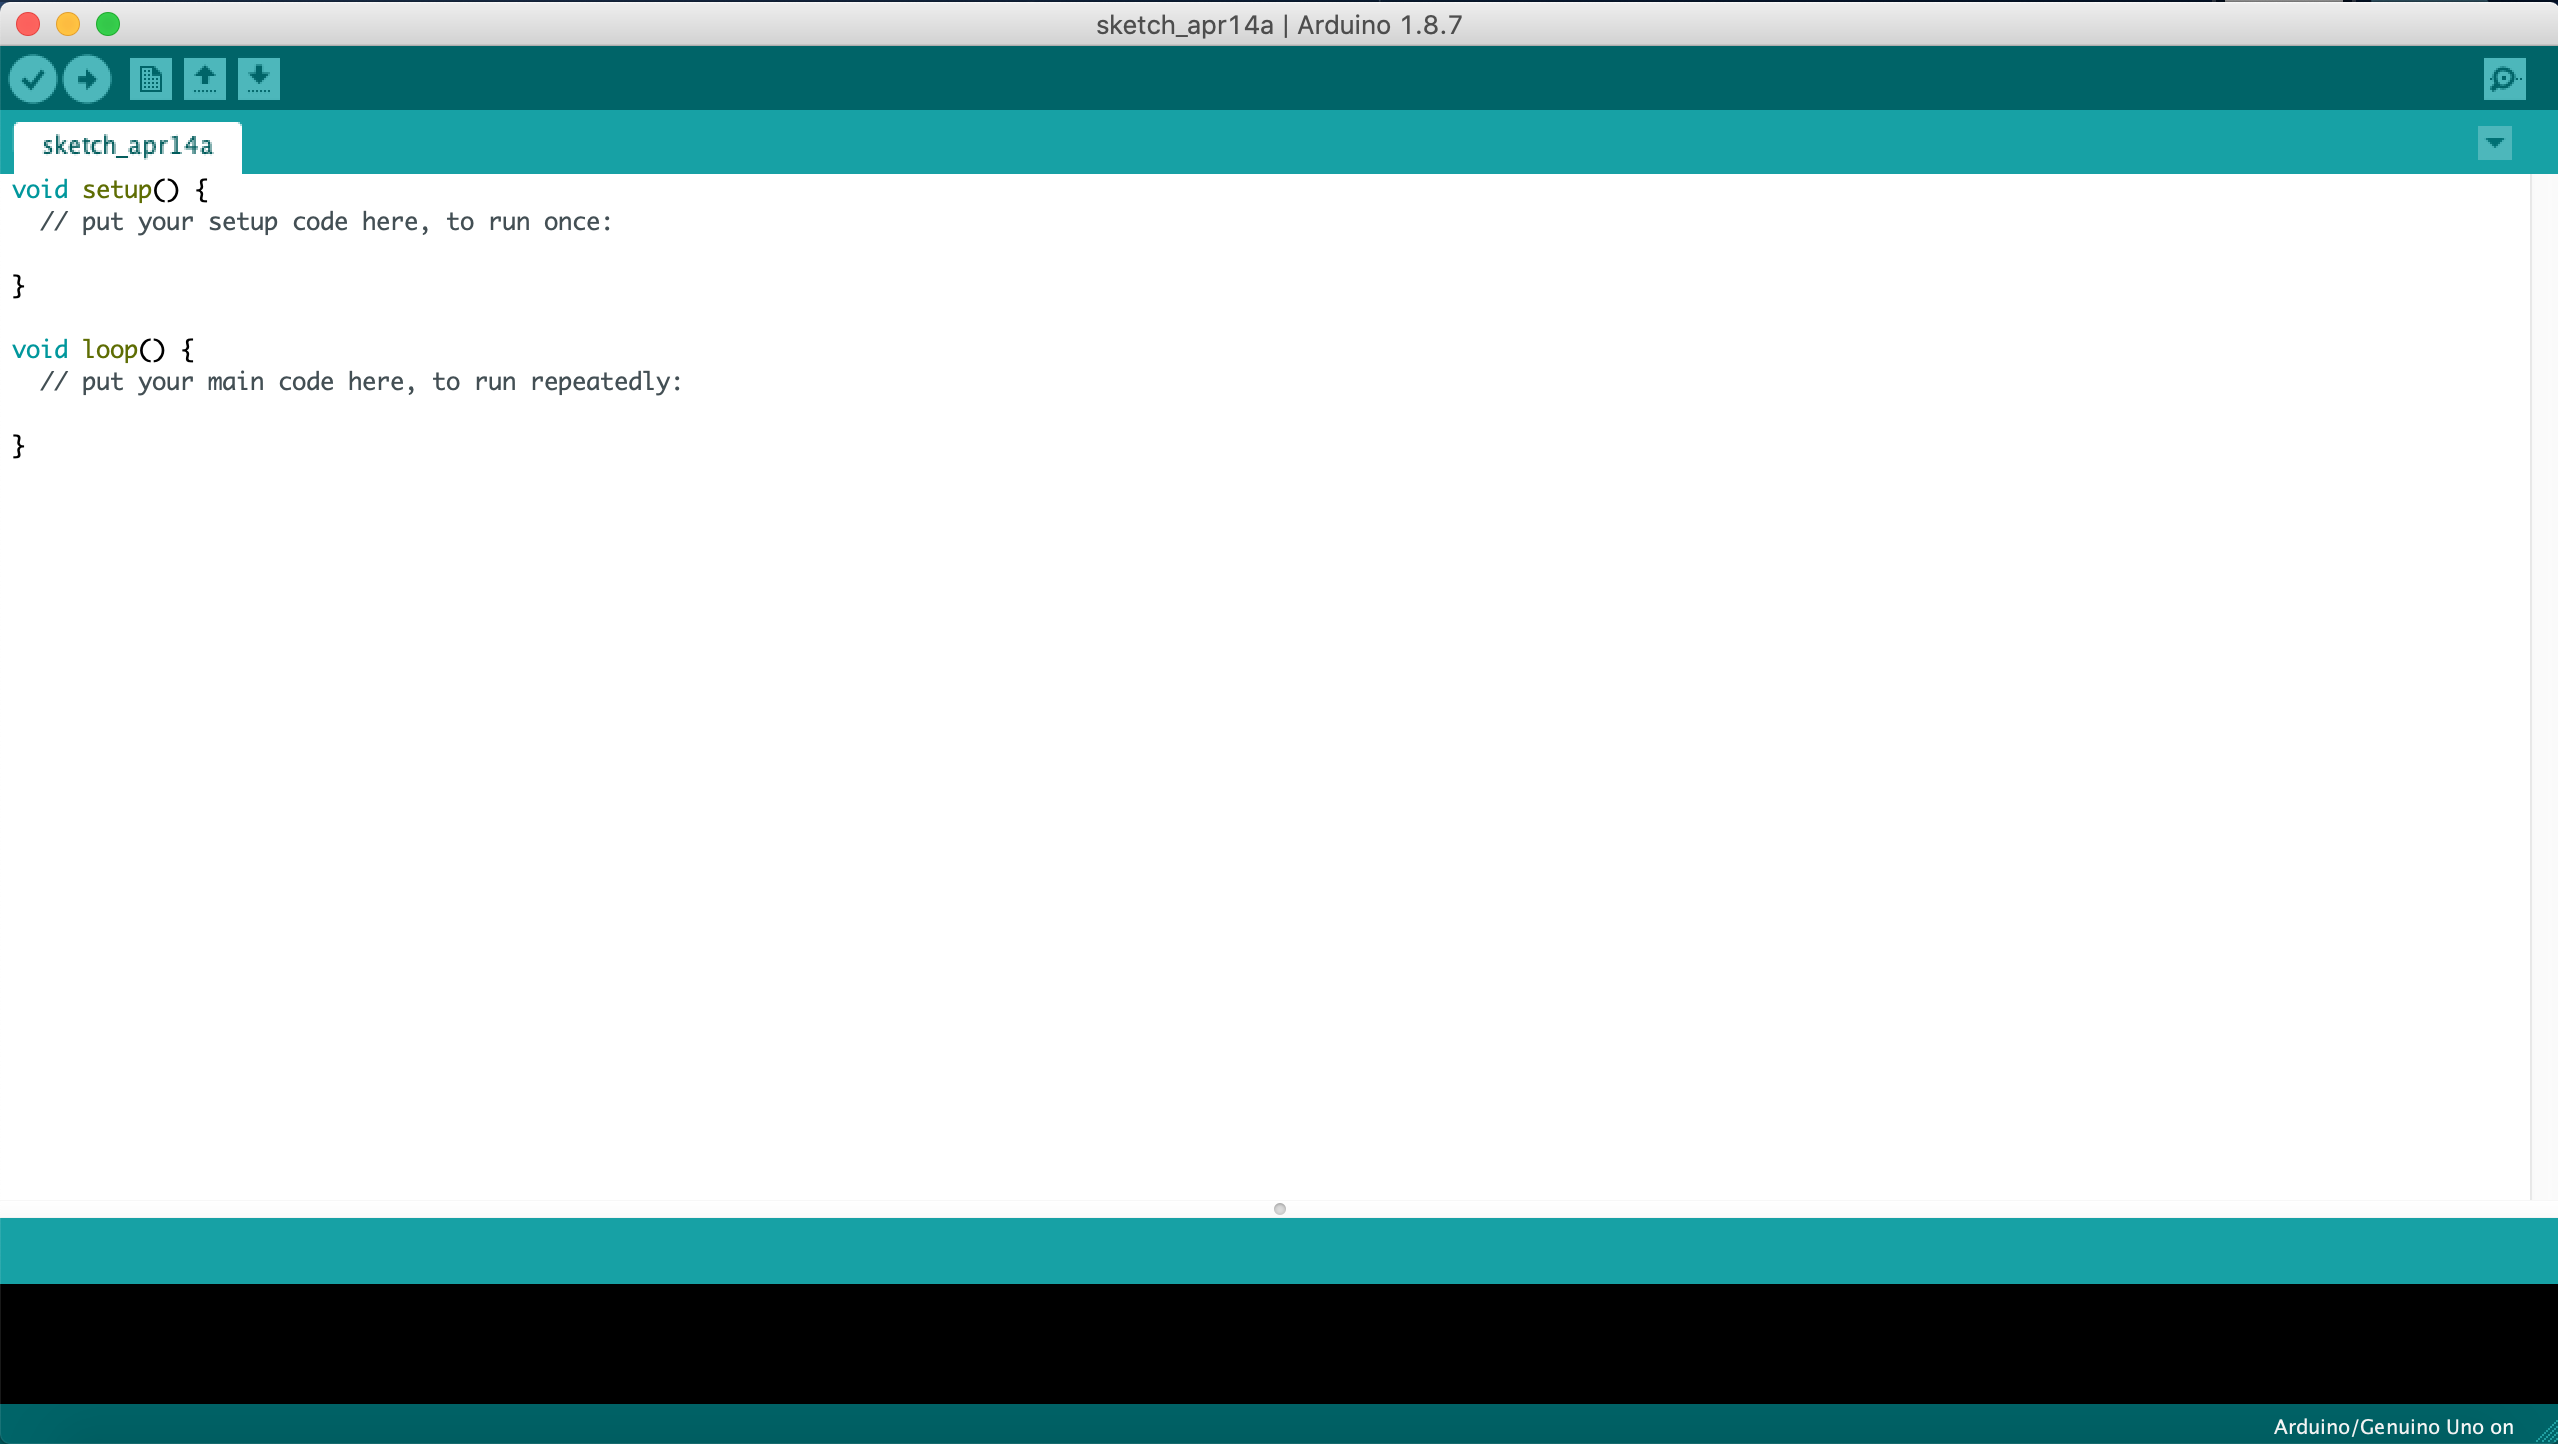Viewport: 2558px width, 1444px height.
Task: Minimize the window with yellow button
Action: tap(68, 24)
